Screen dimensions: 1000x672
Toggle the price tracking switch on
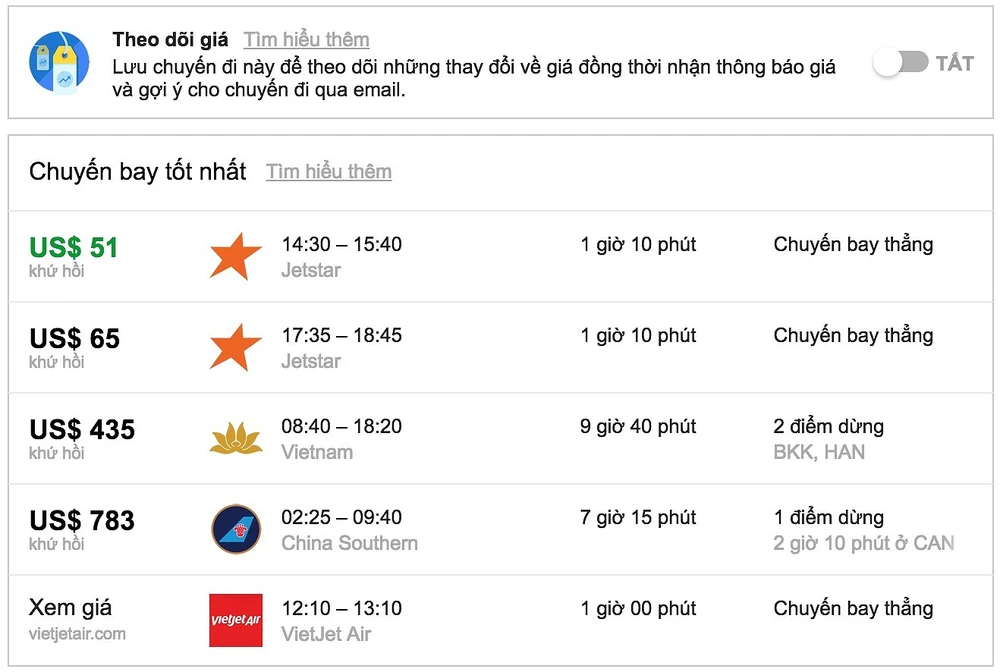pos(900,63)
